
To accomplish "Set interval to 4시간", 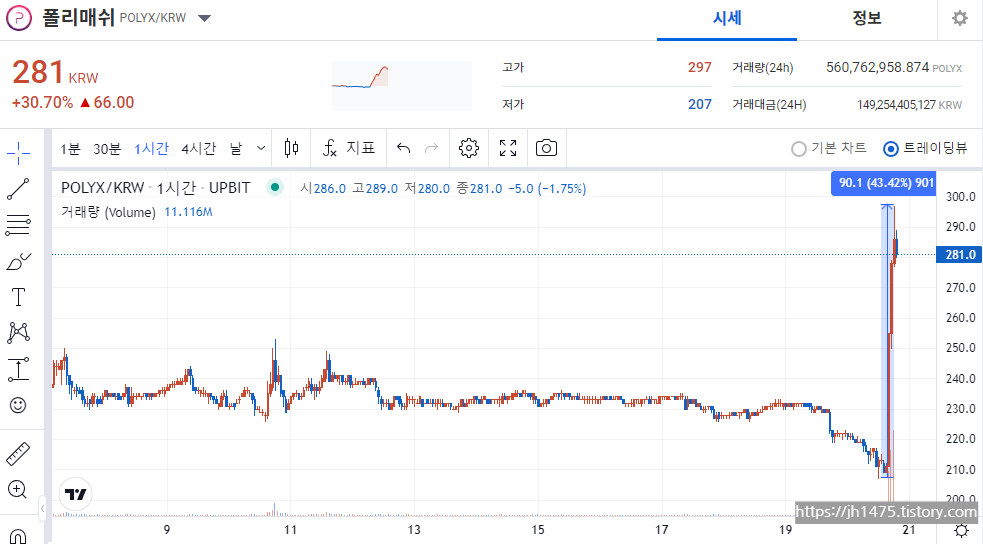I will 199,149.
